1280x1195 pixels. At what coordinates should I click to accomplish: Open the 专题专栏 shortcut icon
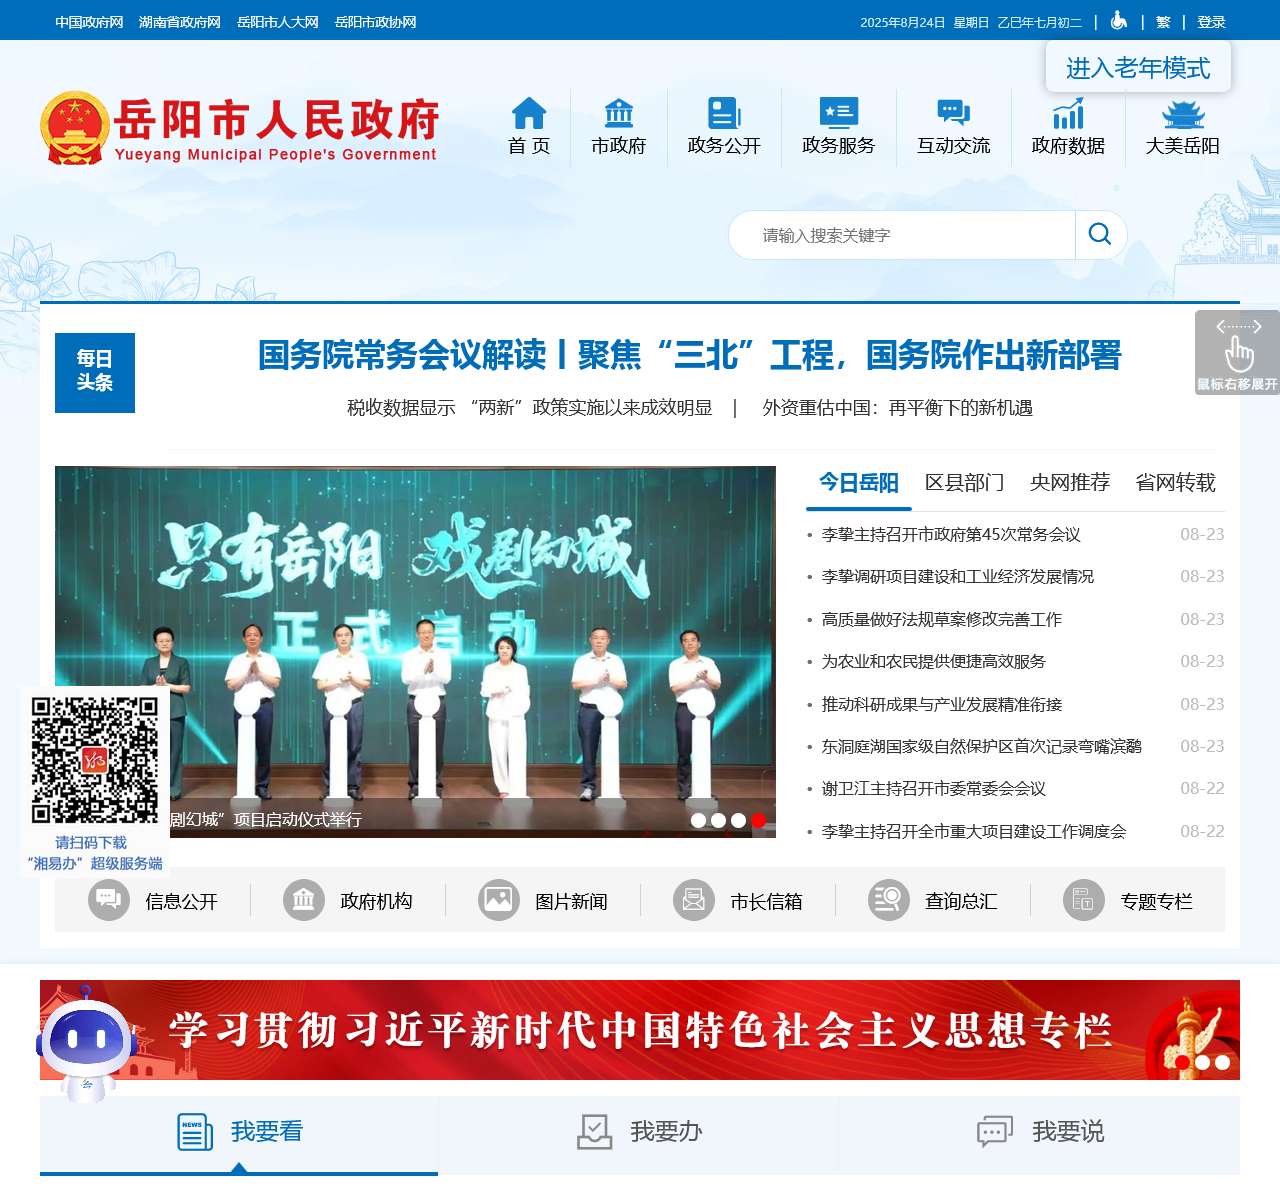pos(1083,900)
